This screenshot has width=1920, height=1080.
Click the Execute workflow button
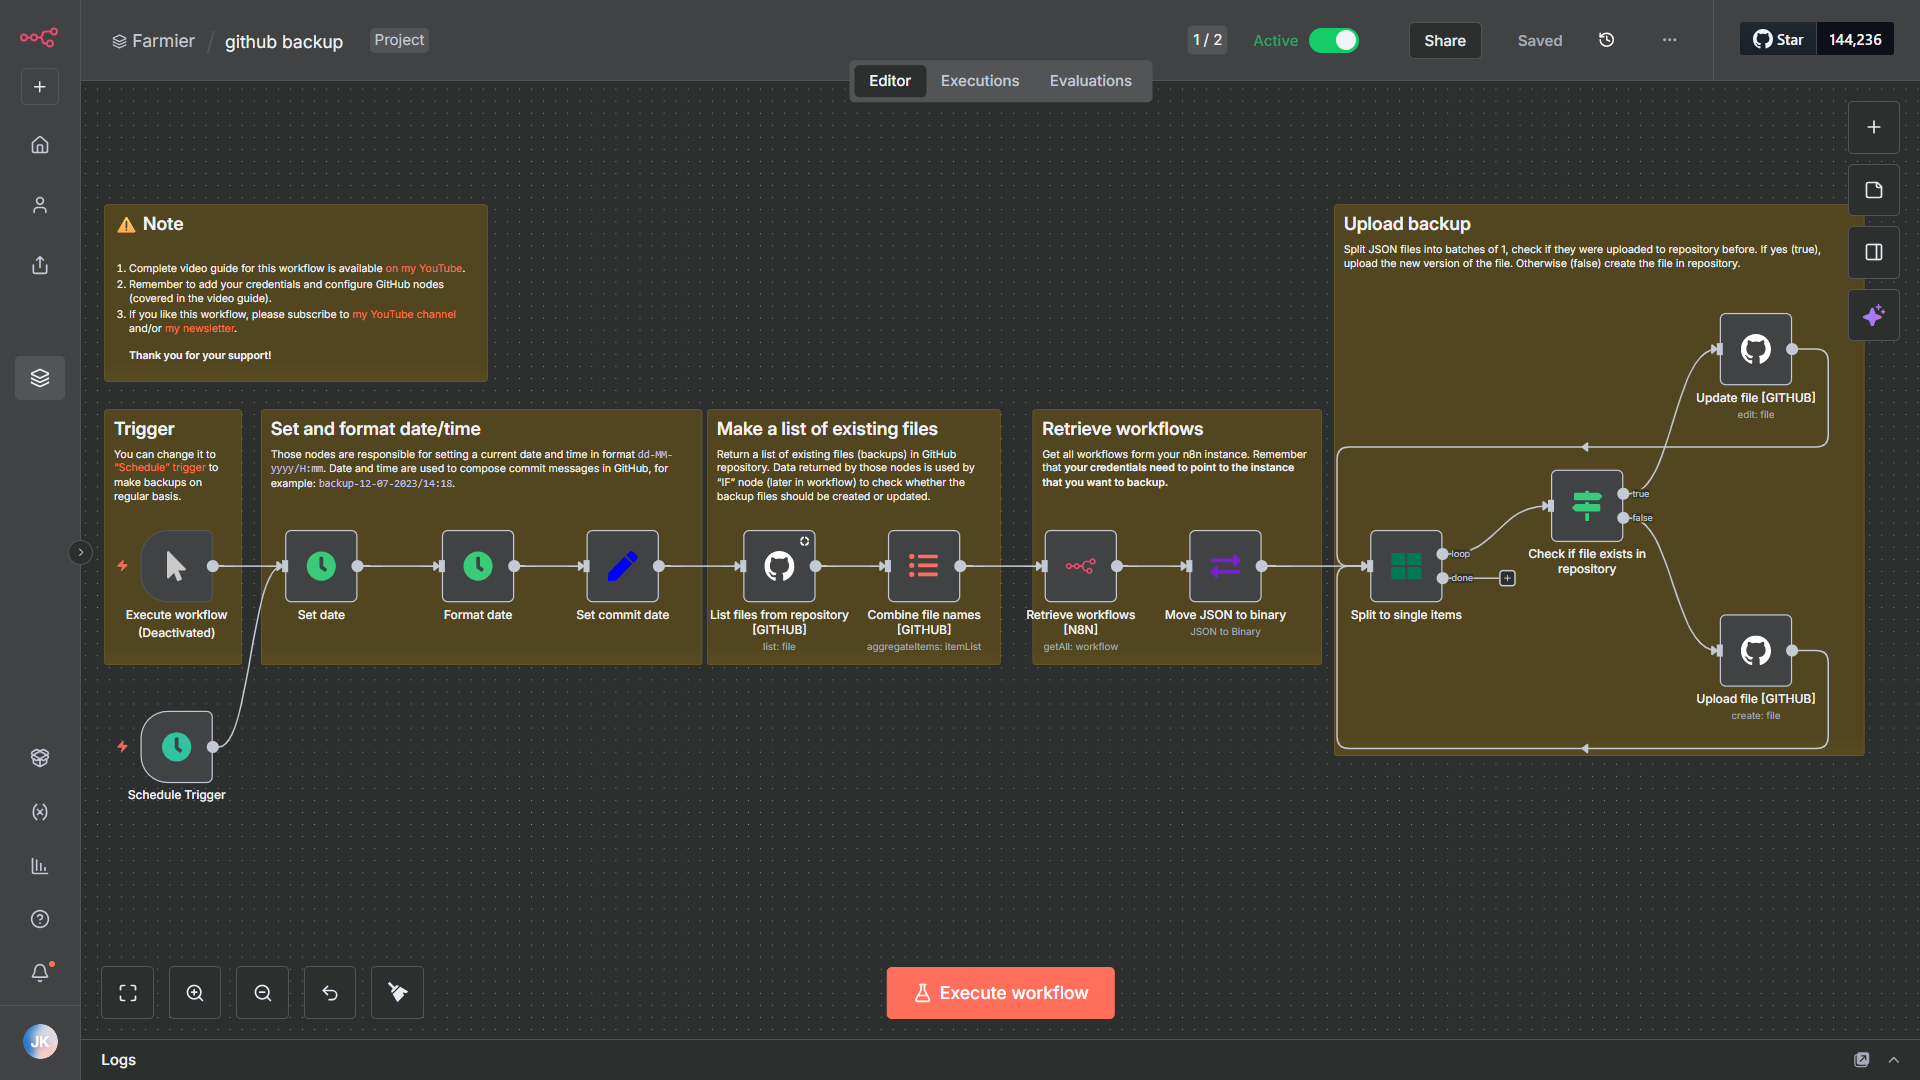click(x=1000, y=993)
